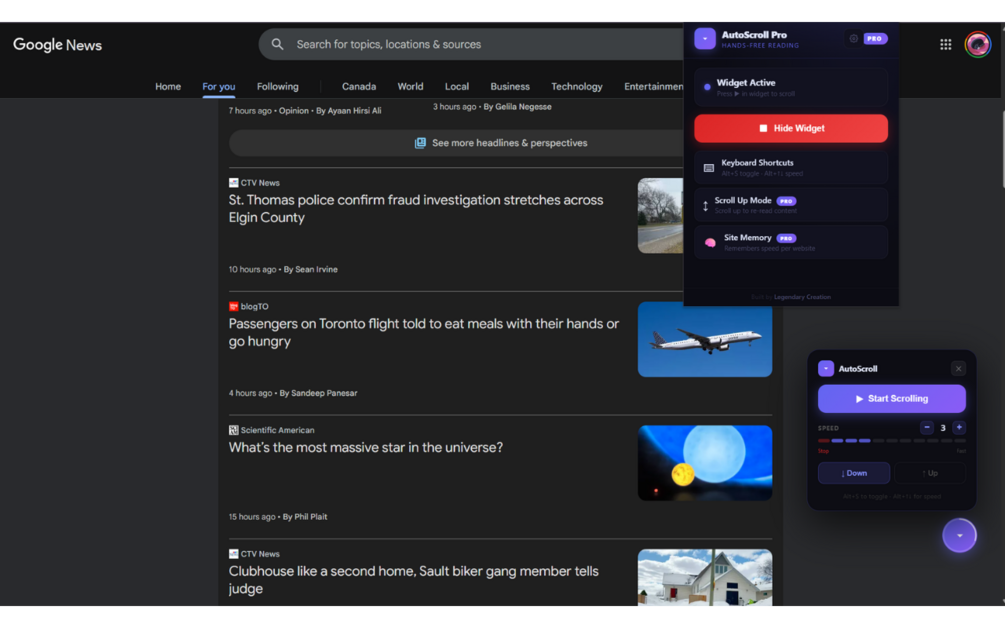Click the AutoScroll widget logo icon
This screenshot has width=1005, height=628.
click(x=826, y=368)
